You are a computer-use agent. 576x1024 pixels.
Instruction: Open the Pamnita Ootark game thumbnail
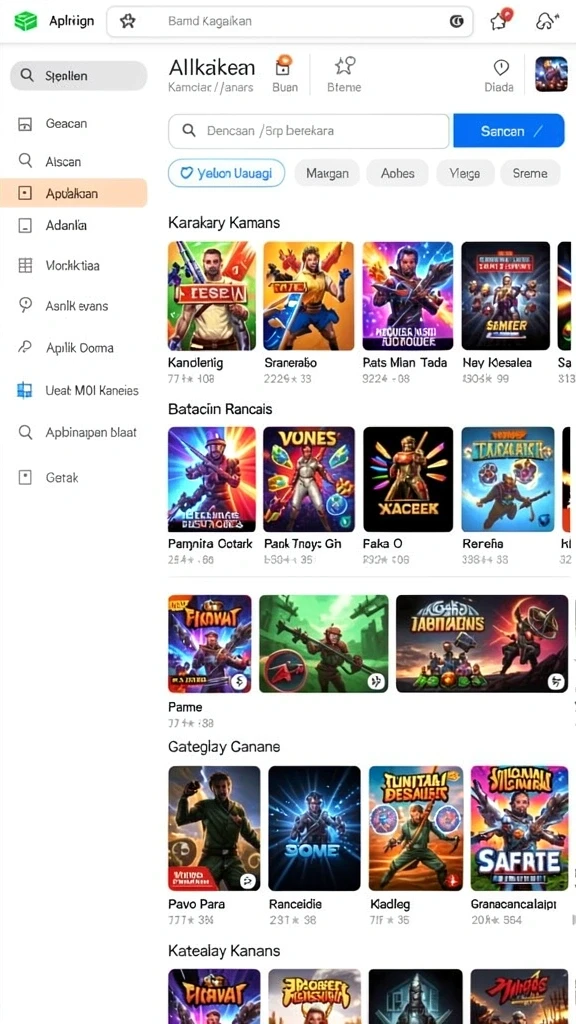[212, 479]
